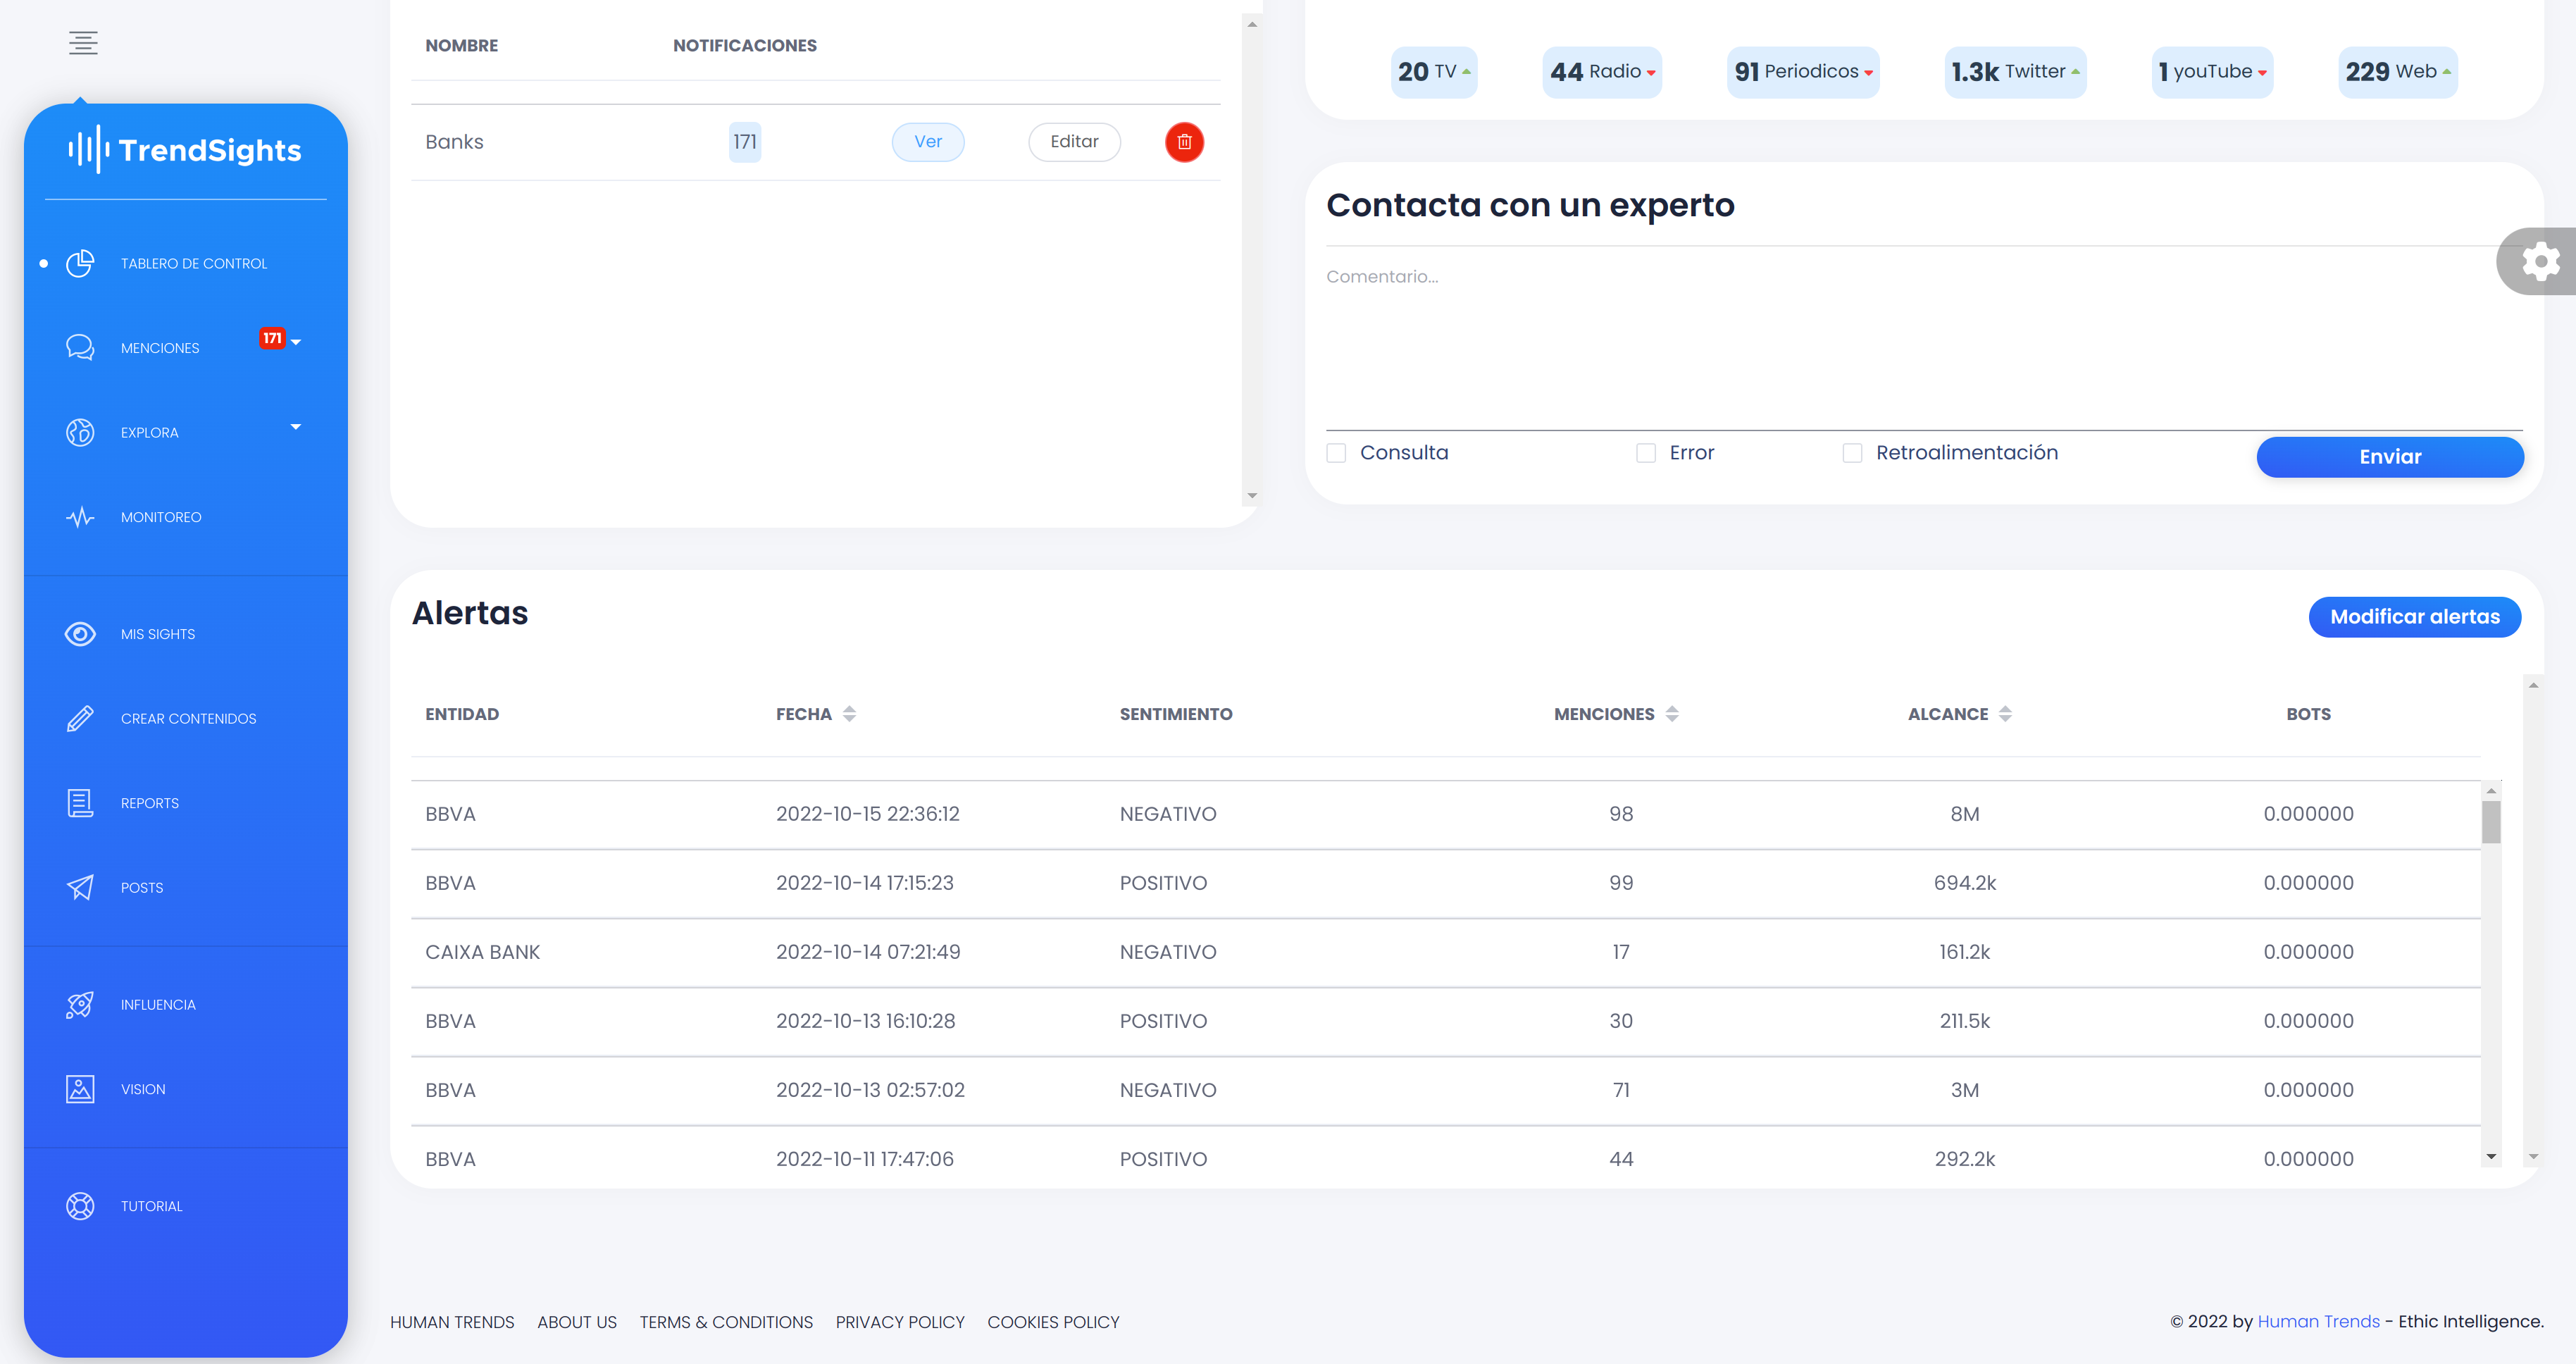Toggle the sidebar hamburger menu icon
Image resolution: width=2576 pixels, height=1364 pixels.
coord(83,43)
